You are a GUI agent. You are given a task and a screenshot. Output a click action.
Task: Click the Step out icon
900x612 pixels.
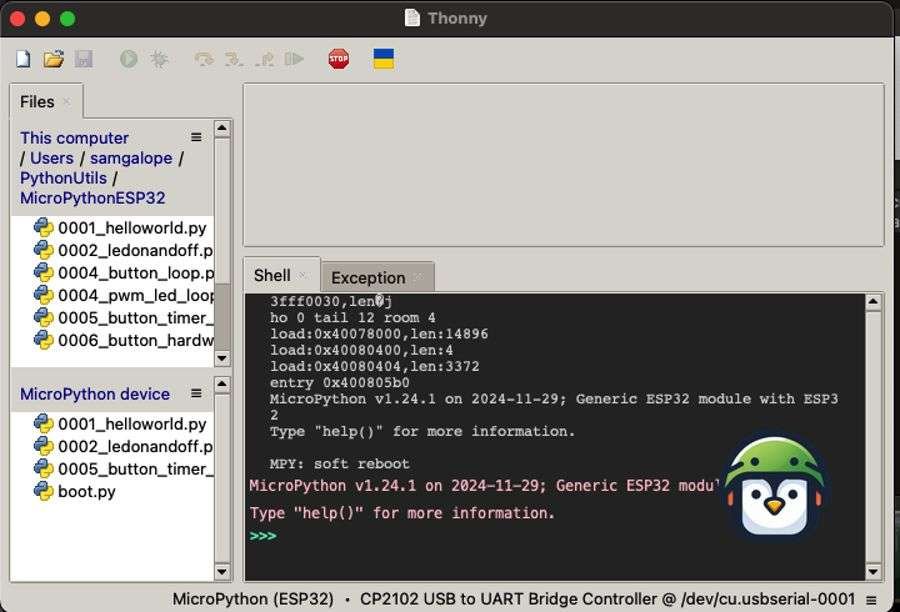[x=265, y=59]
